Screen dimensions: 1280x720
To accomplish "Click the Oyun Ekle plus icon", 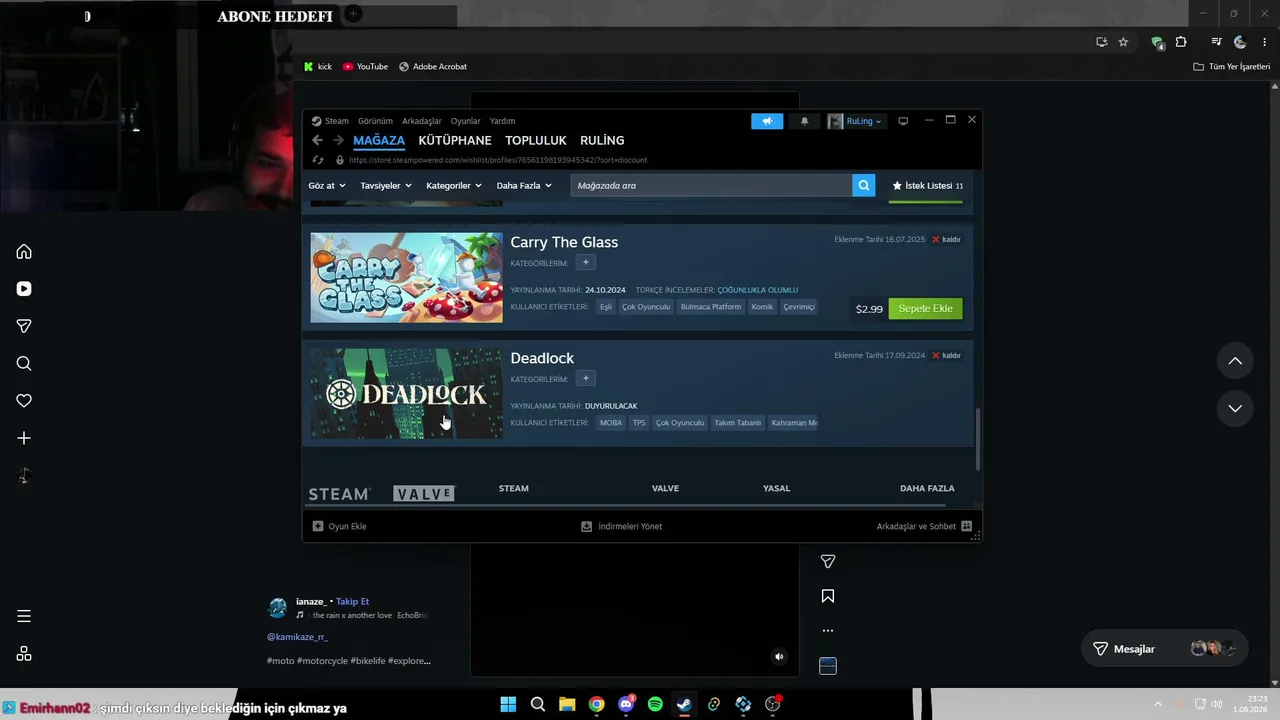I will coord(318,526).
